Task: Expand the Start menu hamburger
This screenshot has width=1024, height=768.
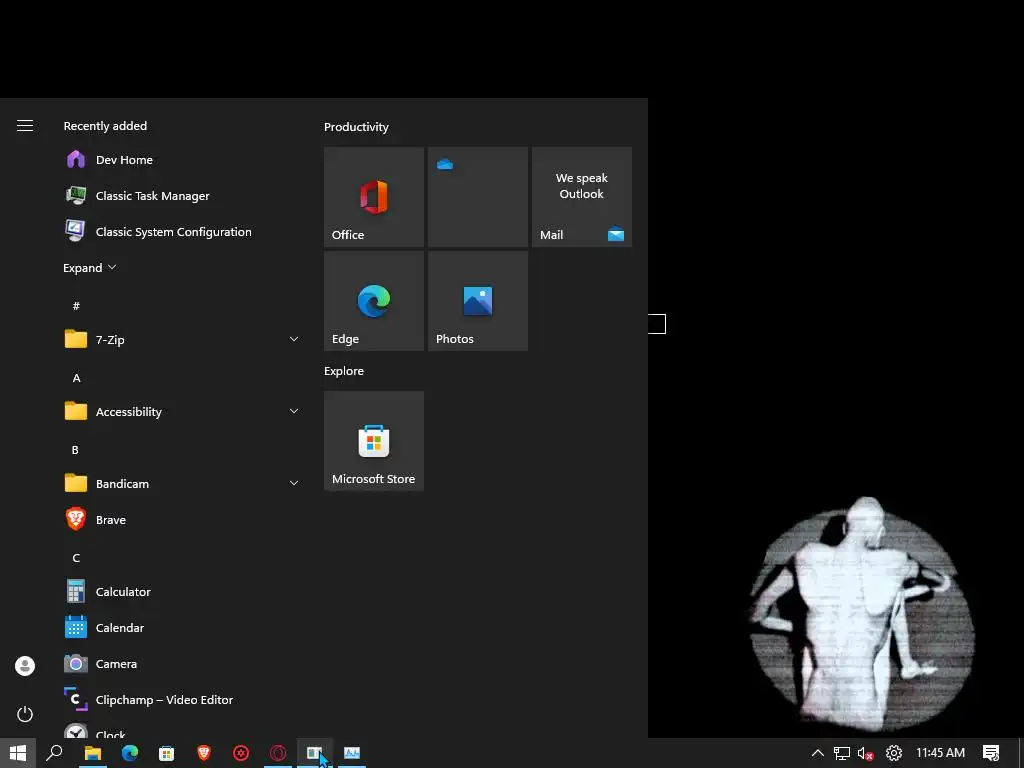Action: pyautogui.click(x=25, y=125)
